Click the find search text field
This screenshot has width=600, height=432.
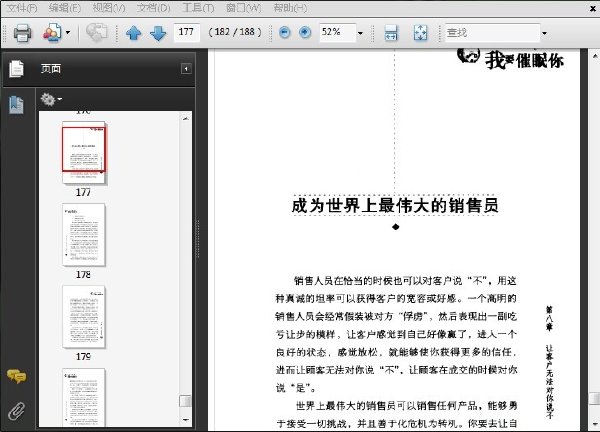pyautogui.click(x=492, y=33)
